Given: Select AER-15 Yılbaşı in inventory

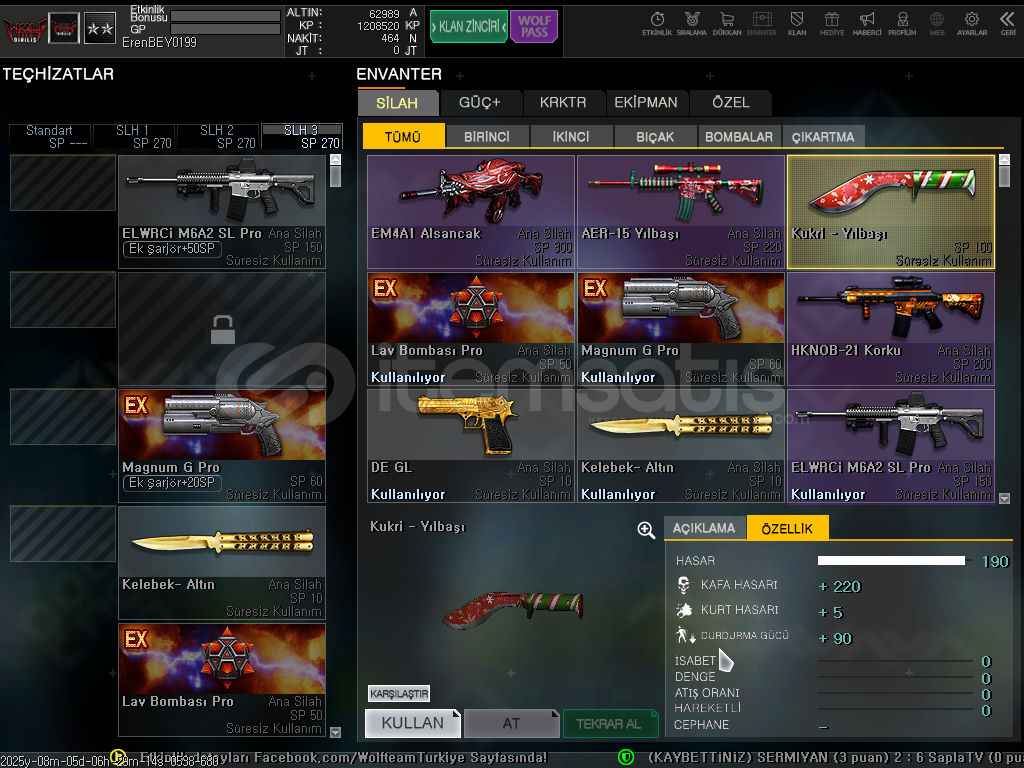Looking at the screenshot, I should pyautogui.click(x=680, y=212).
